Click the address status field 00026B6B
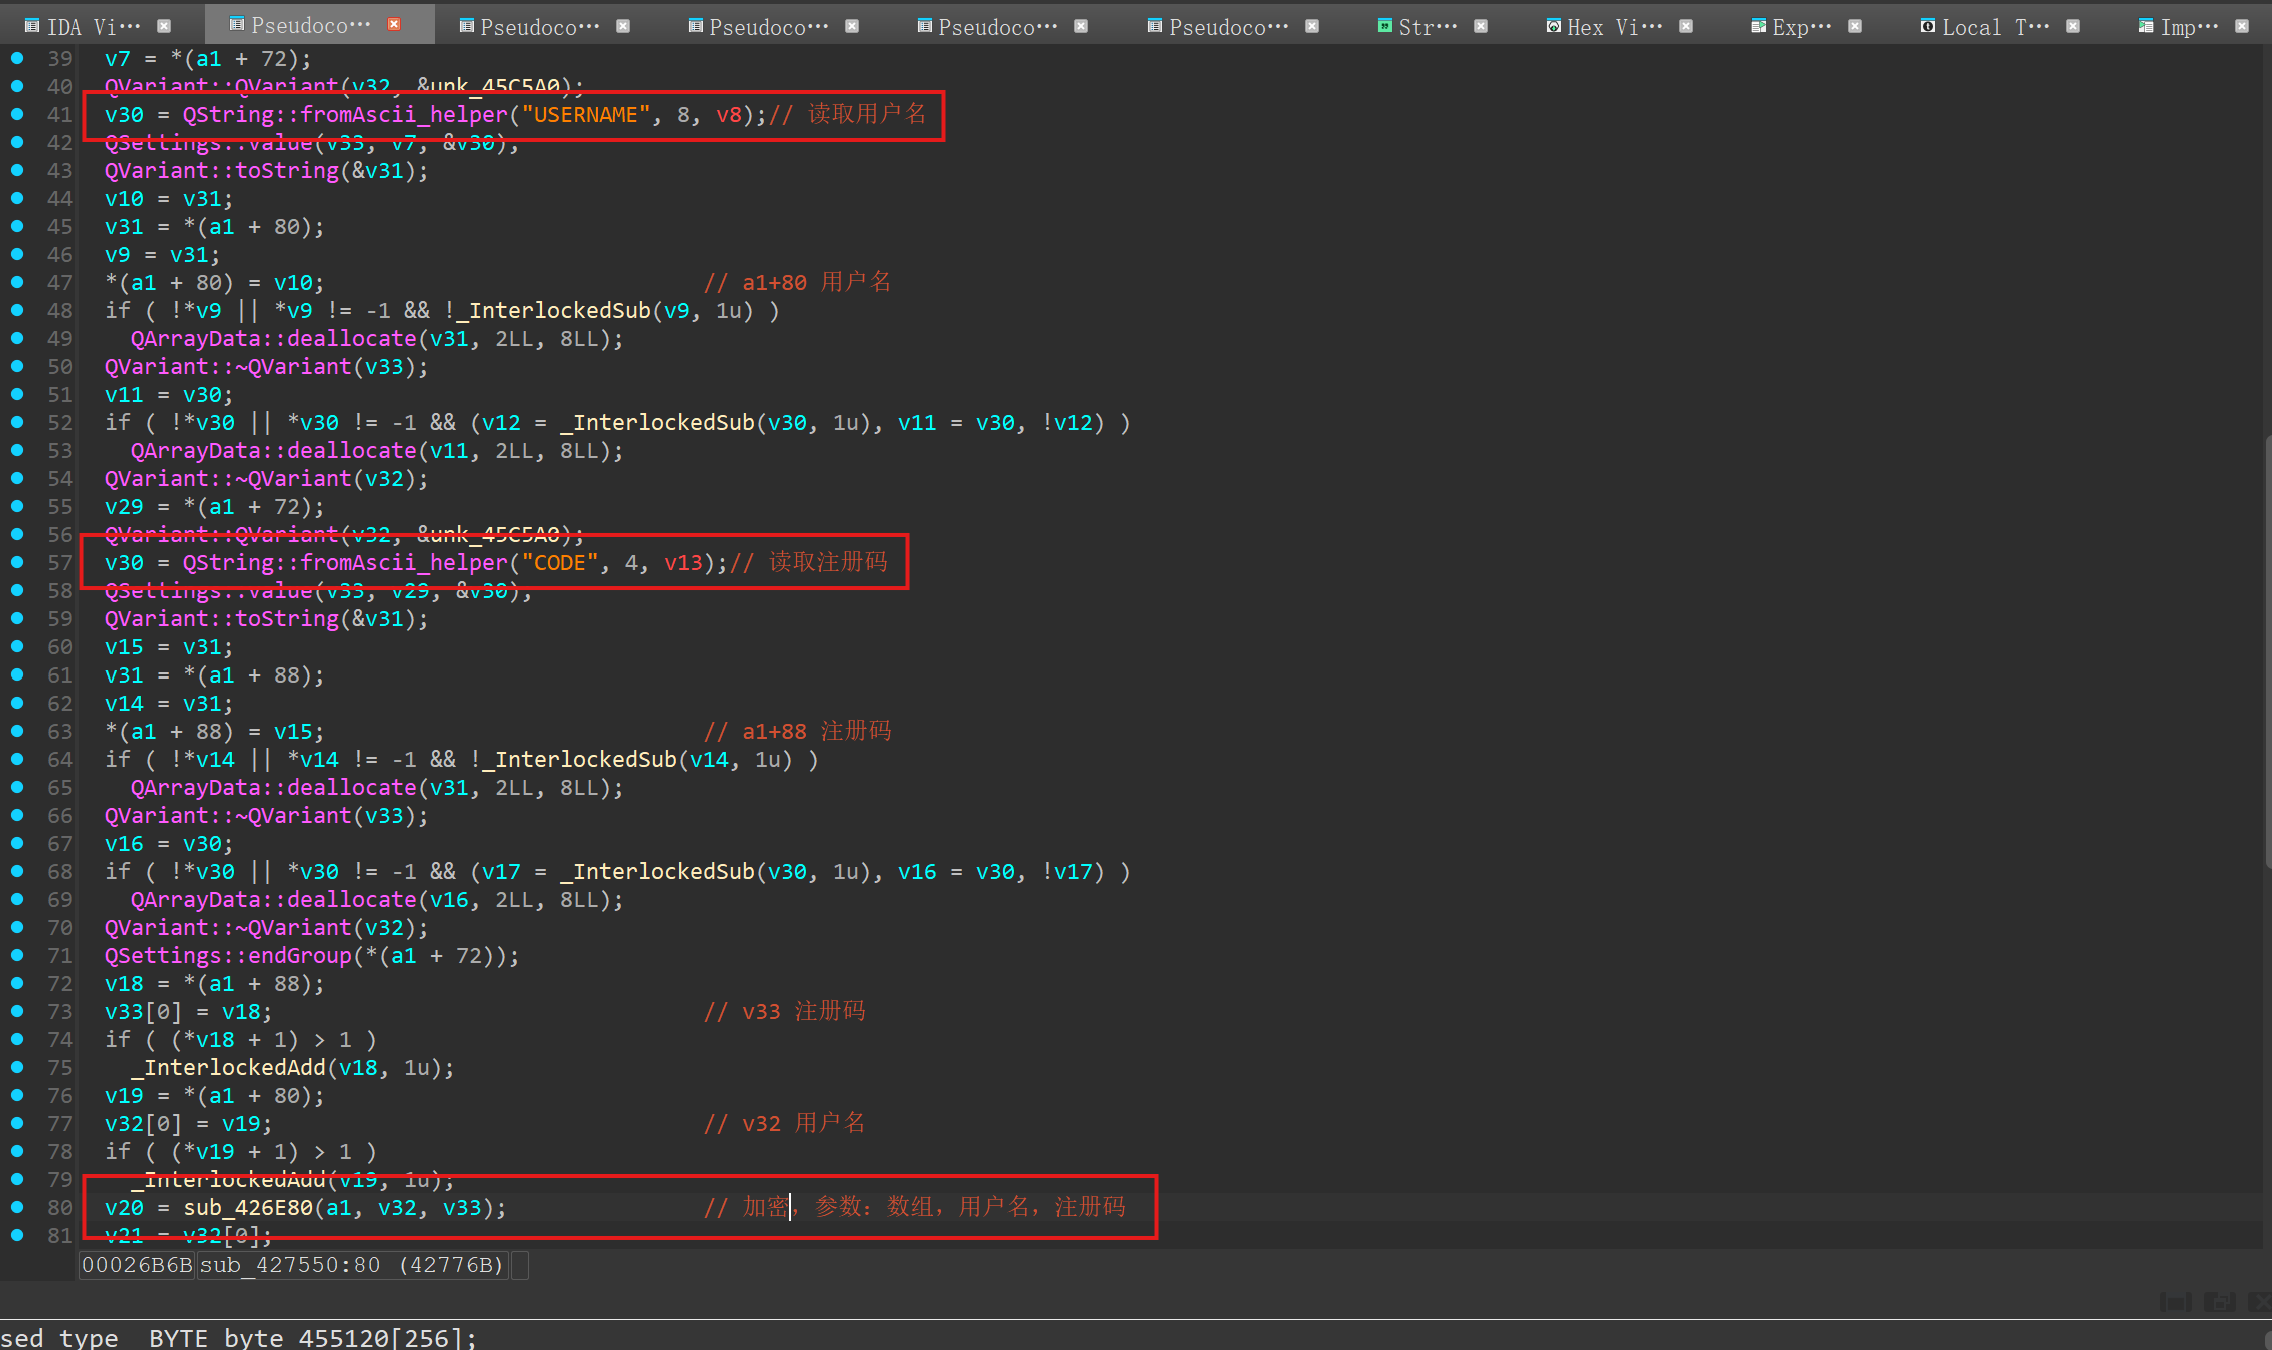 pos(137,1265)
